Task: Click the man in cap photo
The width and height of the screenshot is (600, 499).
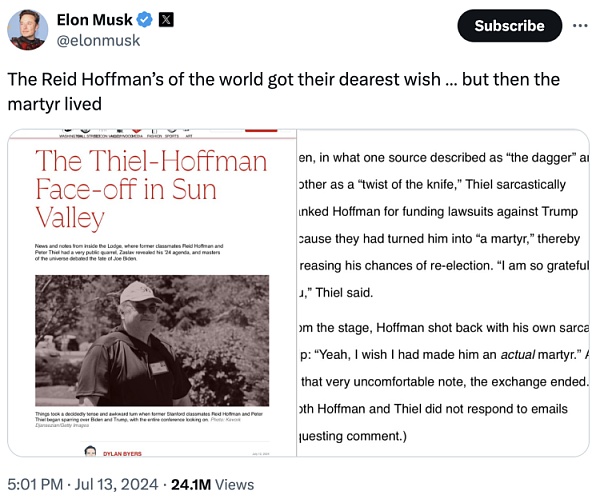Action: coord(152,340)
